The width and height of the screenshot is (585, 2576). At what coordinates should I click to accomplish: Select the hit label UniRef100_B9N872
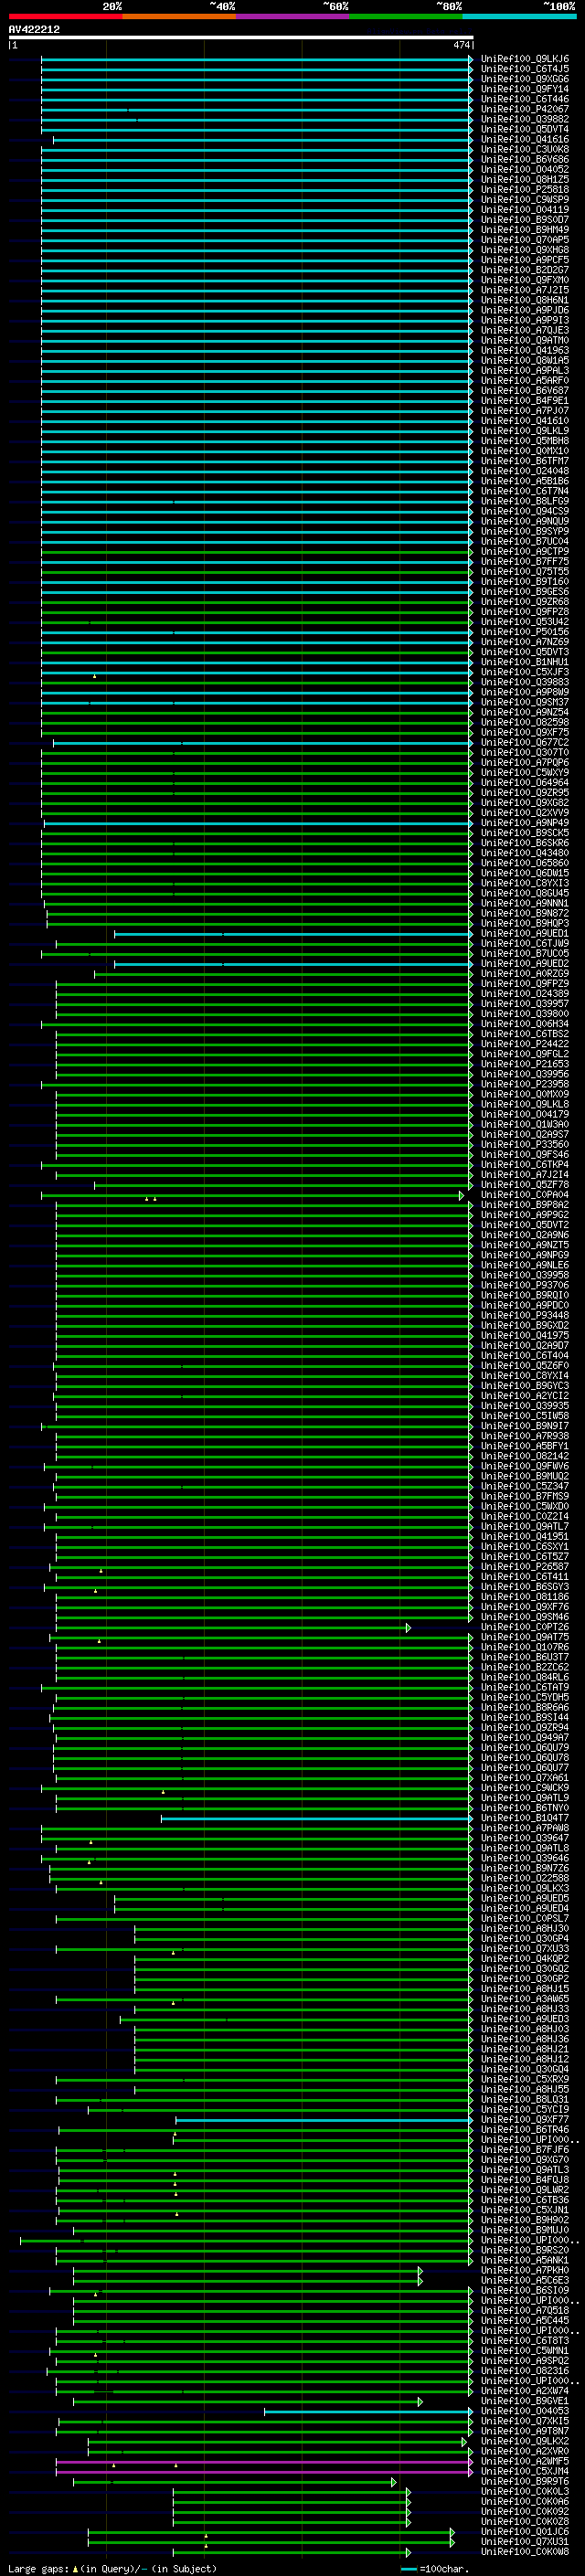[524, 913]
